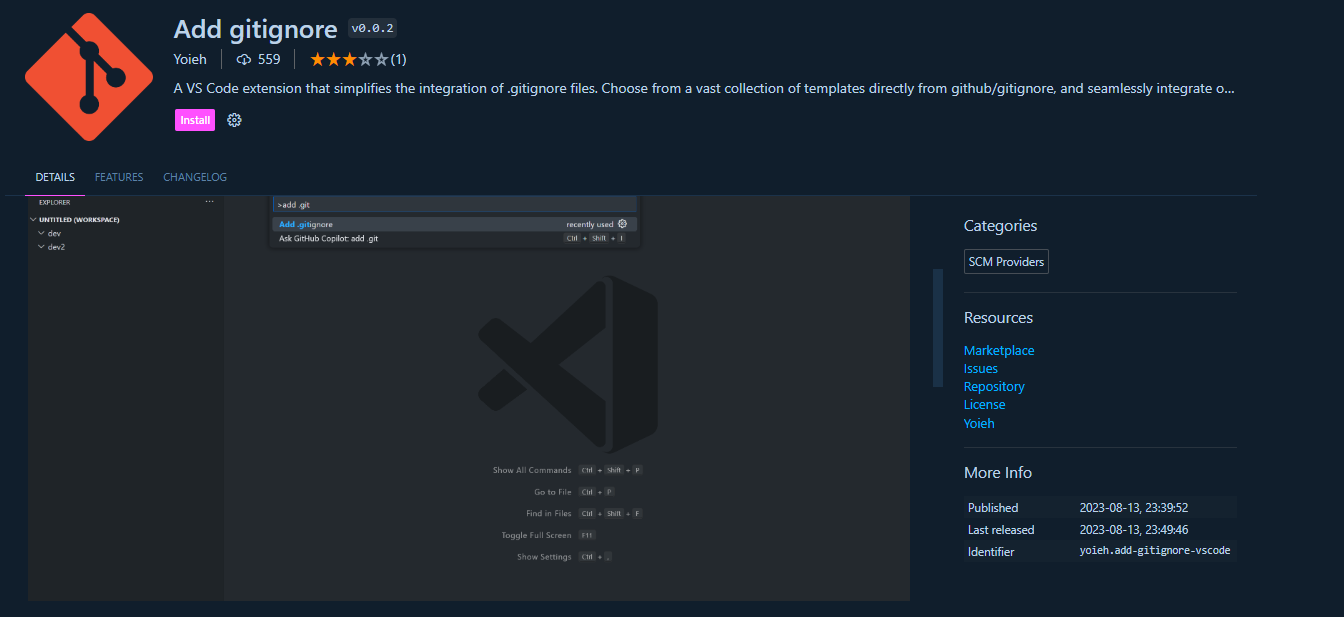The height and width of the screenshot is (617, 1344).
Task: Collapse the UNTITLED (WORKSPACE) tree
Action: (x=33, y=219)
